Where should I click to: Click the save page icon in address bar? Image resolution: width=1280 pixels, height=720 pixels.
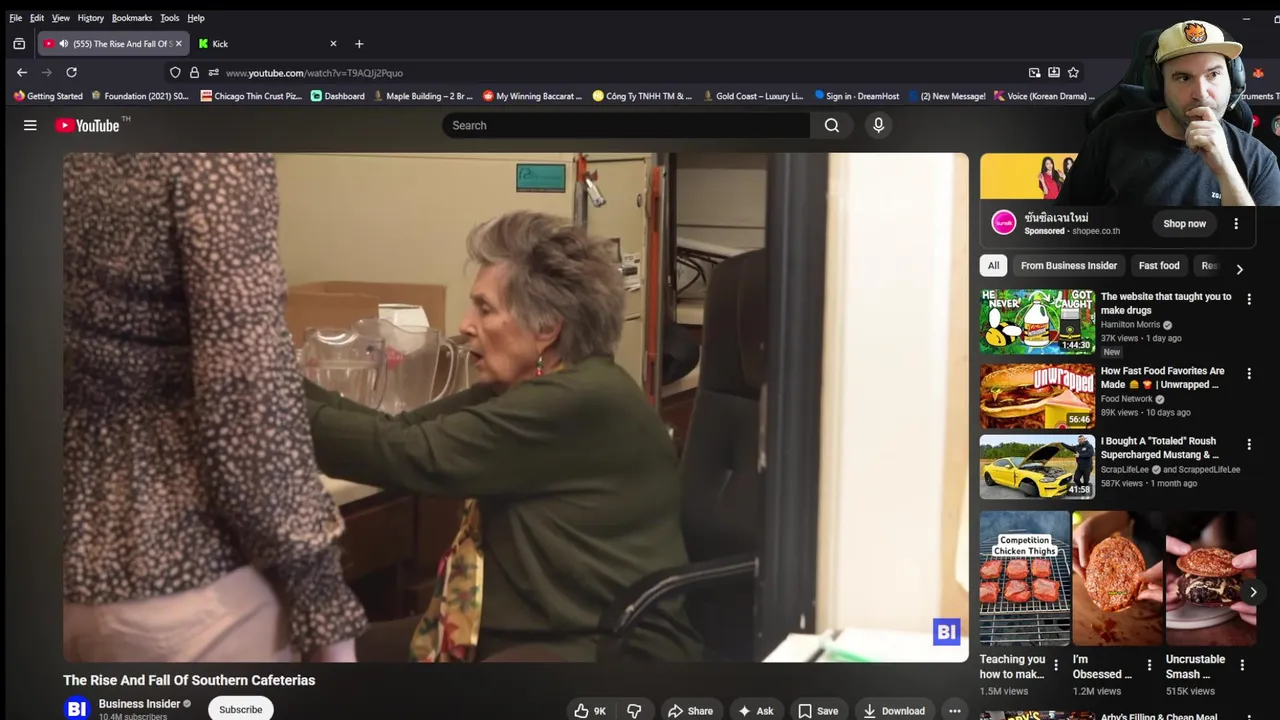(x=1053, y=72)
